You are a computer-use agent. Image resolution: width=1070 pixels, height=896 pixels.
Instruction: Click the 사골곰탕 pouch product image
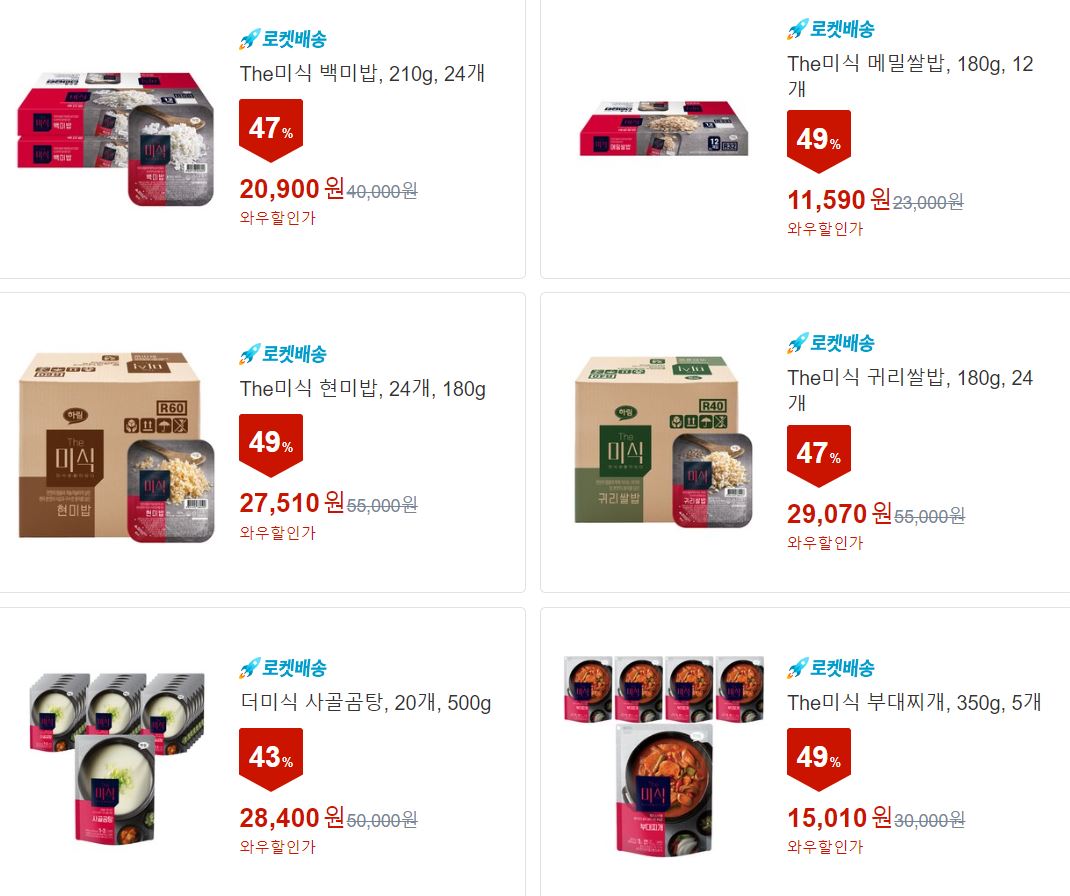tap(117, 757)
